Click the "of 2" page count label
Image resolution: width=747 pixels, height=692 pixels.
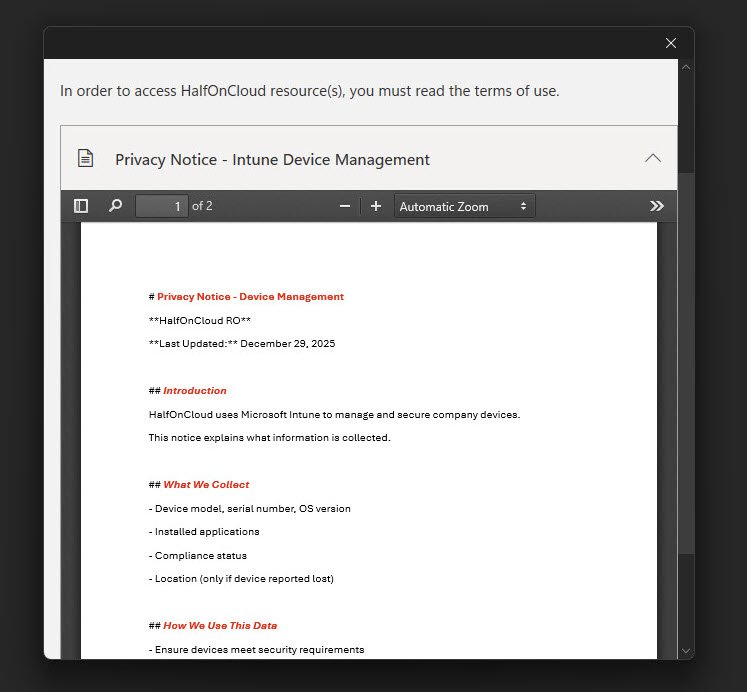(x=202, y=206)
